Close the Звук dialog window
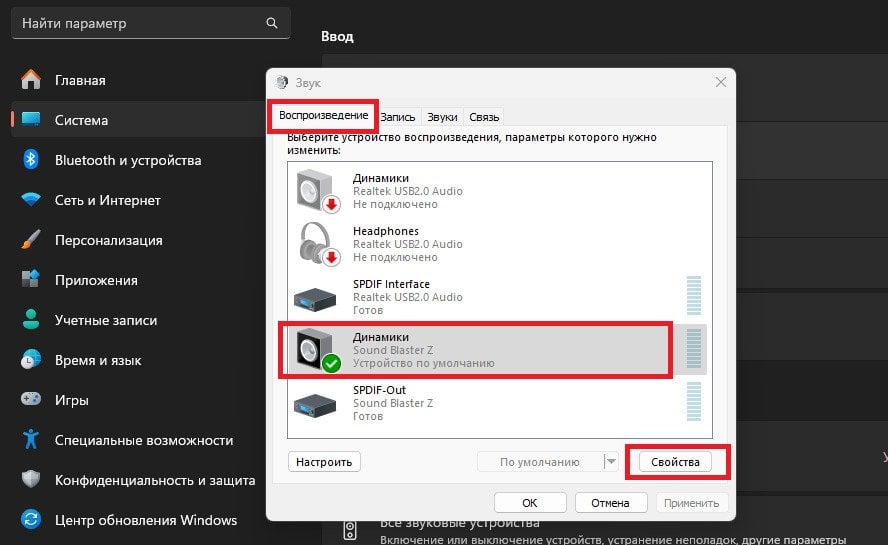Image resolution: width=888 pixels, height=545 pixels. tap(720, 82)
